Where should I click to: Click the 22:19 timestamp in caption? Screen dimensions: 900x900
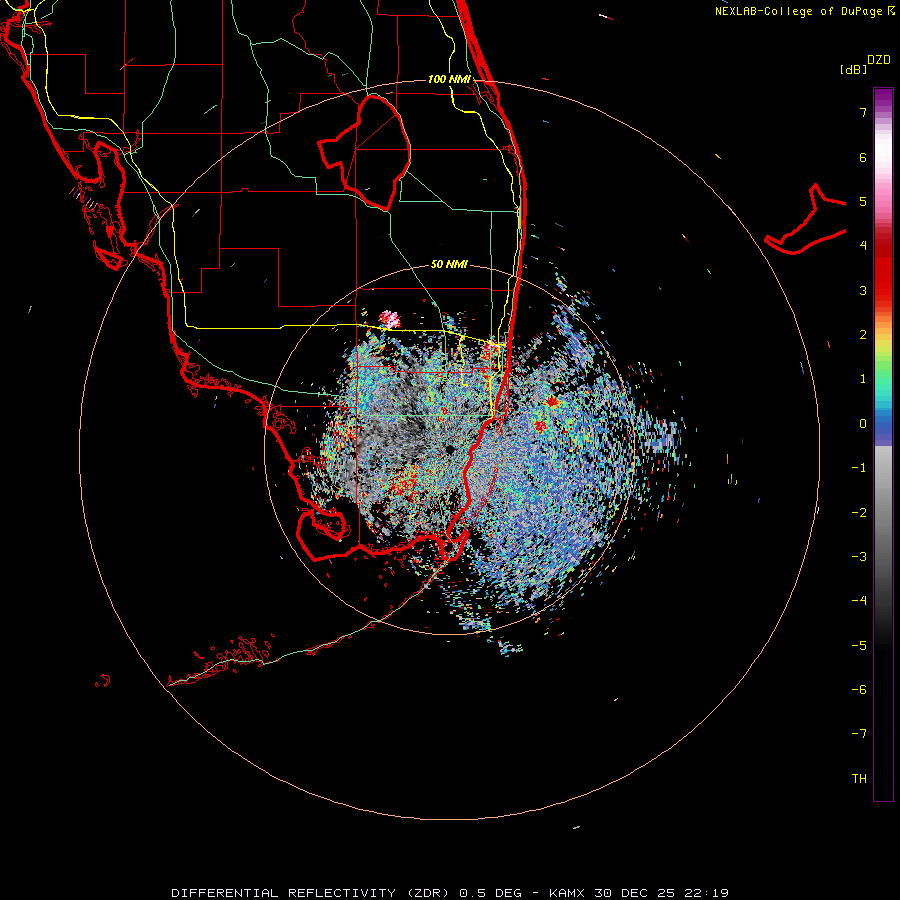click(x=707, y=893)
